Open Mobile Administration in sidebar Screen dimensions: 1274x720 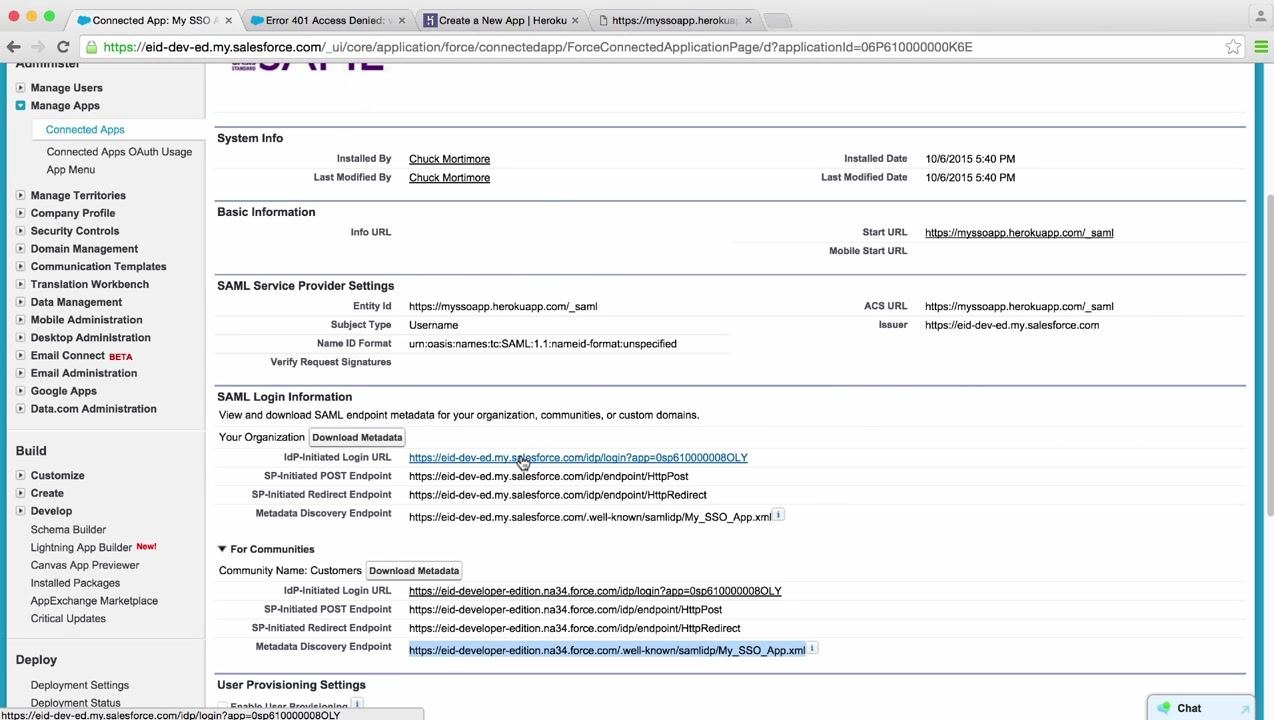pos(86,320)
